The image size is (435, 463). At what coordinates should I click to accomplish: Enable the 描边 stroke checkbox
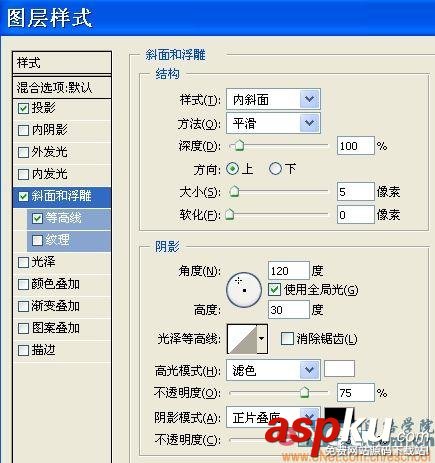[23, 350]
